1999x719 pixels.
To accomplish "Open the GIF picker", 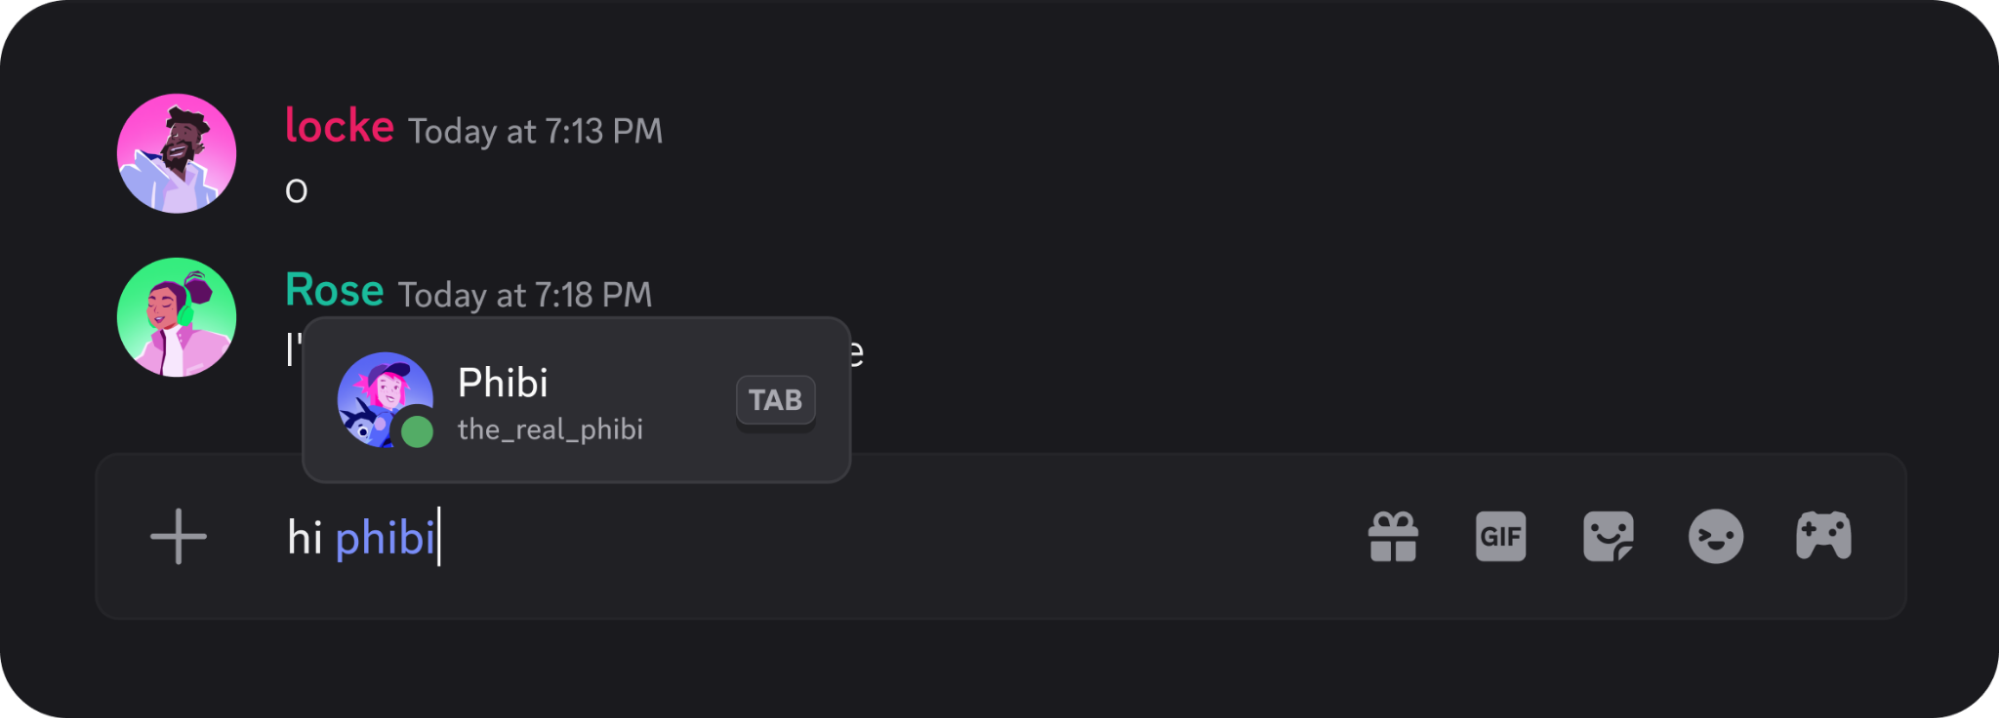I will coord(1501,536).
